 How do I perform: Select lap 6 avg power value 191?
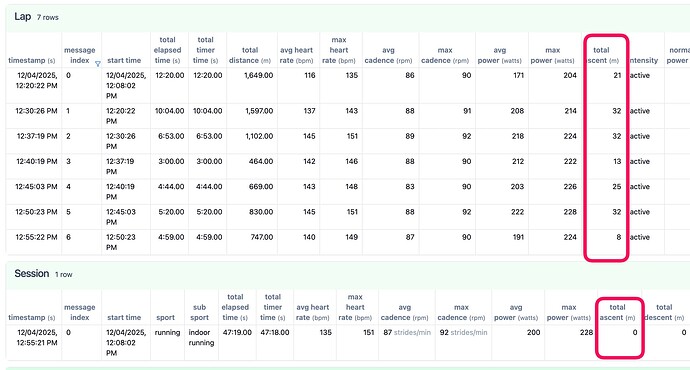pyautogui.click(x=518, y=237)
